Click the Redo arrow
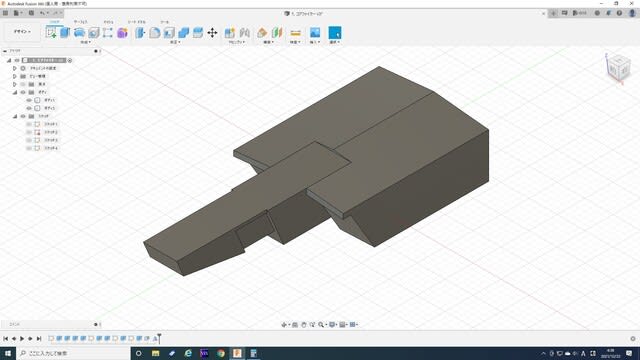 (x=56, y=13)
